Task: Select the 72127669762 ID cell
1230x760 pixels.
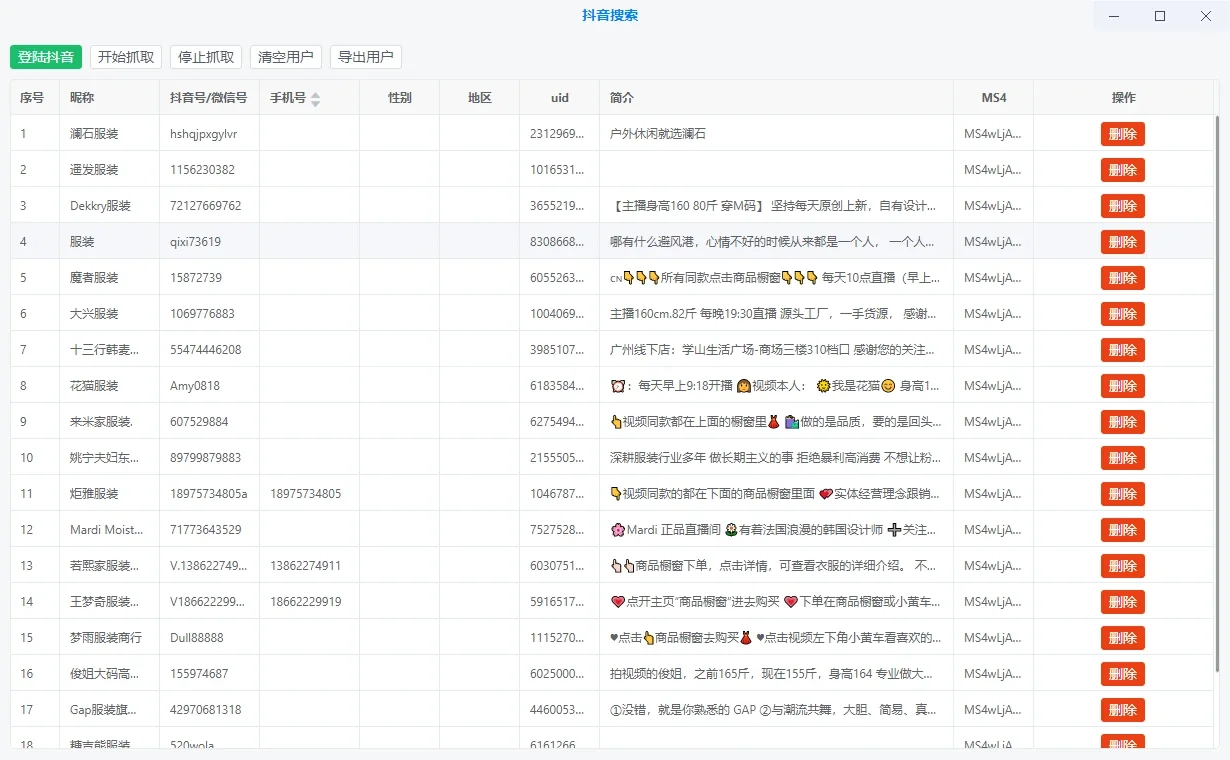Action: 209,206
